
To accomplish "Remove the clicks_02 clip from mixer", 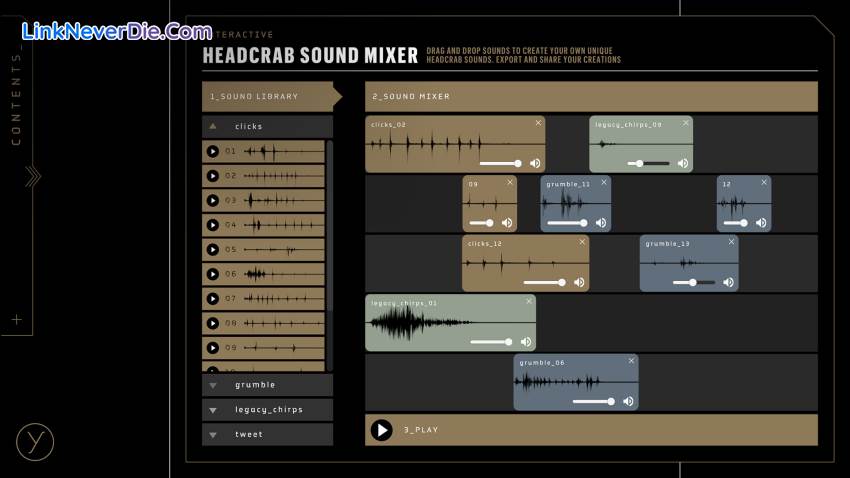I will [x=538, y=123].
